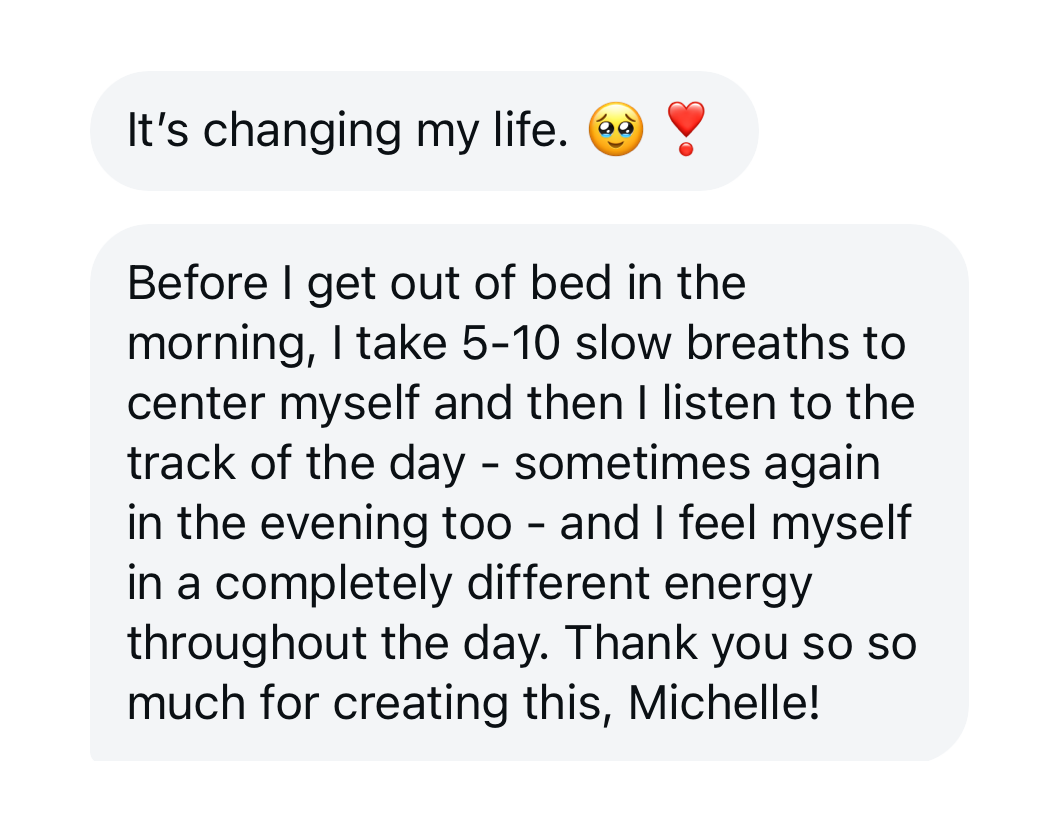The width and height of the screenshot is (1053, 826).
Task: Click the word "listen" in the message
Action: coord(720,403)
